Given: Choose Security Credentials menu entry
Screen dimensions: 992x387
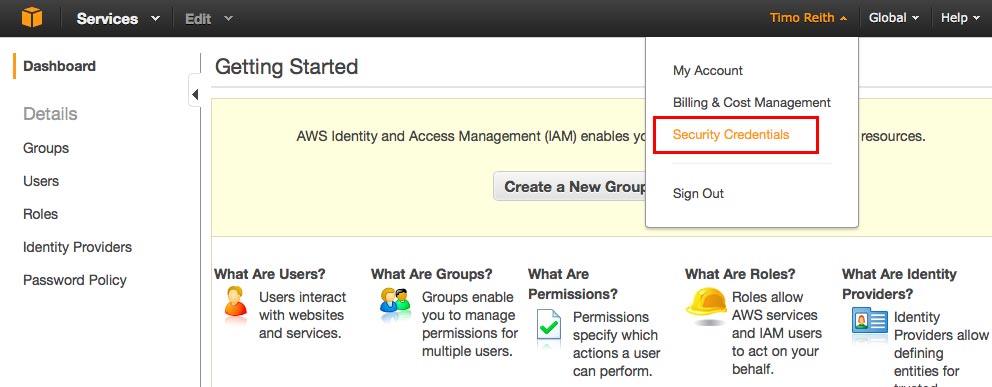Looking at the screenshot, I should [x=731, y=134].
